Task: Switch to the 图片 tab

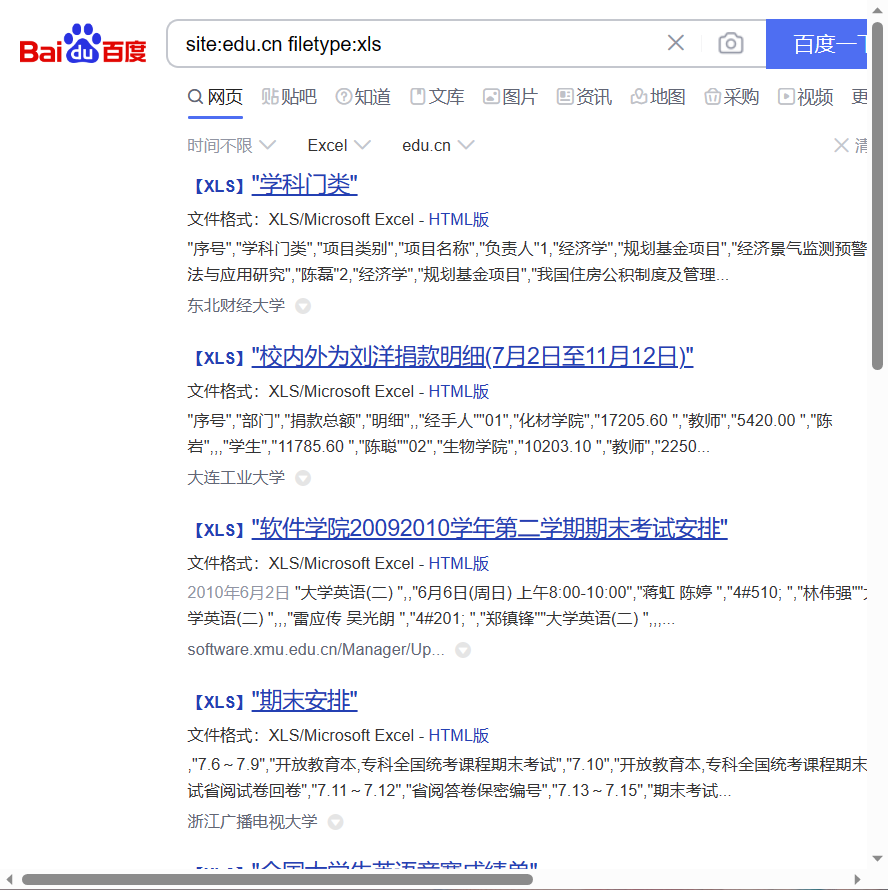Action: pyautogui.click(x=510, y=97)
